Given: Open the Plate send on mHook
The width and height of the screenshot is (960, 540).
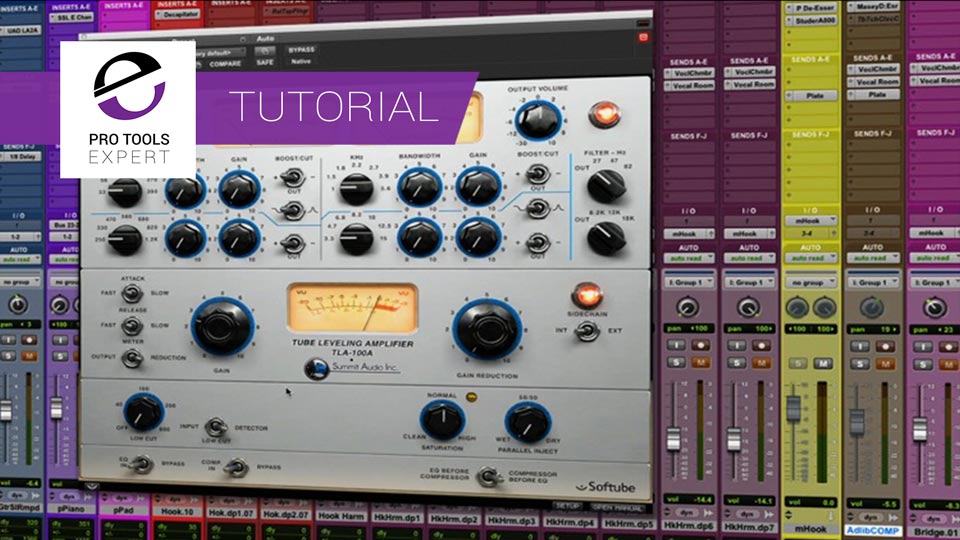Looking at the screenshot, I should (814, 96).
